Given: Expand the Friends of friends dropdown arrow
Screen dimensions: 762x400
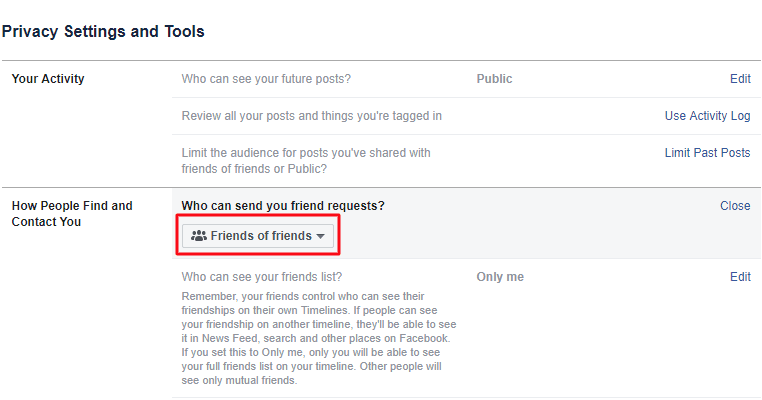Looking at the screenshot, I should pyautogui.click(x=320, y=237).
